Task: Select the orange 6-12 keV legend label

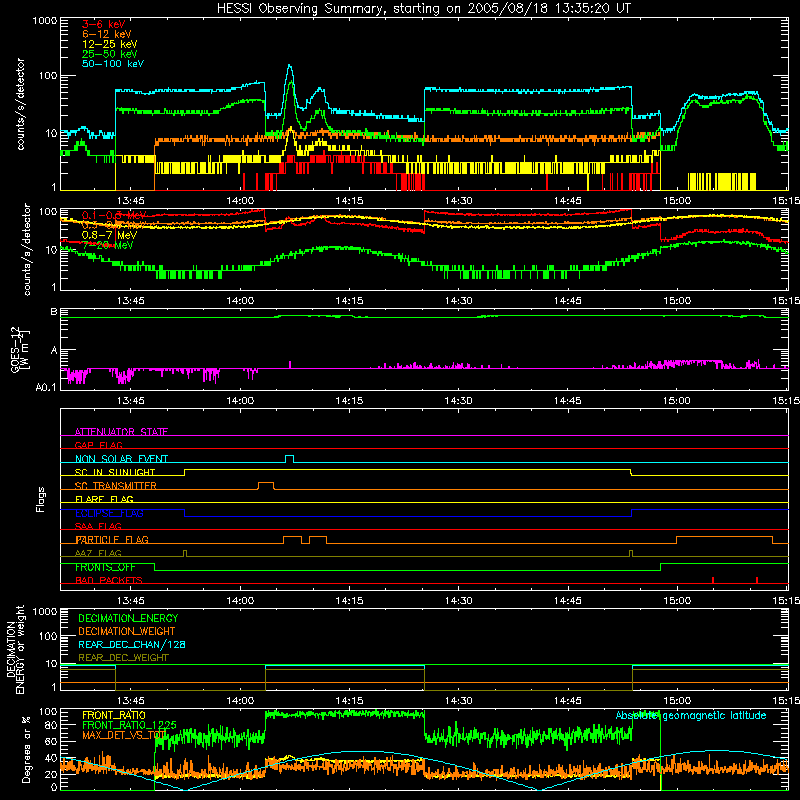Action: tap(106, 34)
